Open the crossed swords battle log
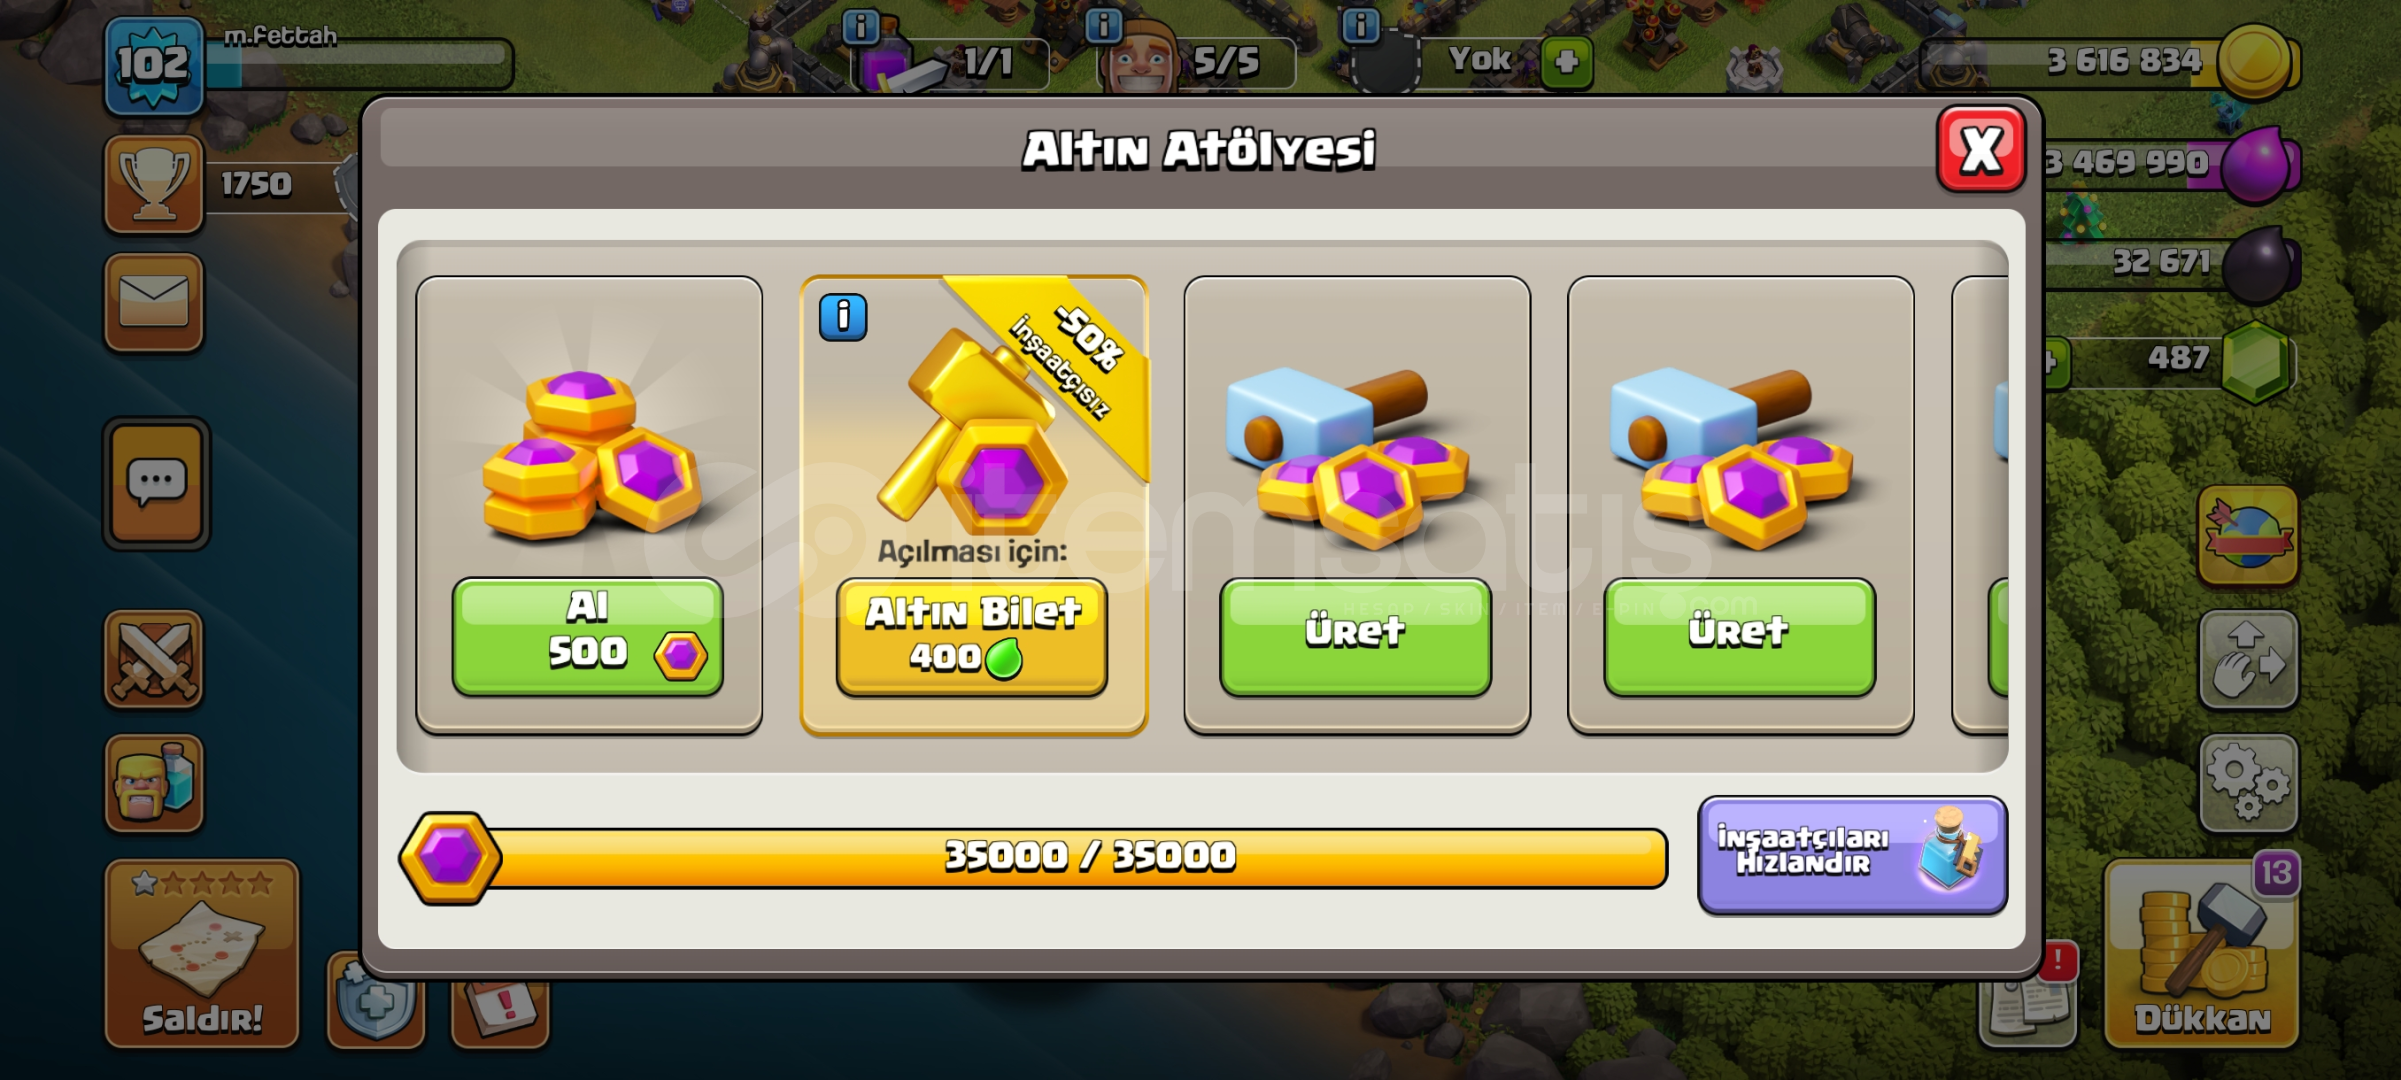This screenshot has height=1080, width=2401. (154, 659)
